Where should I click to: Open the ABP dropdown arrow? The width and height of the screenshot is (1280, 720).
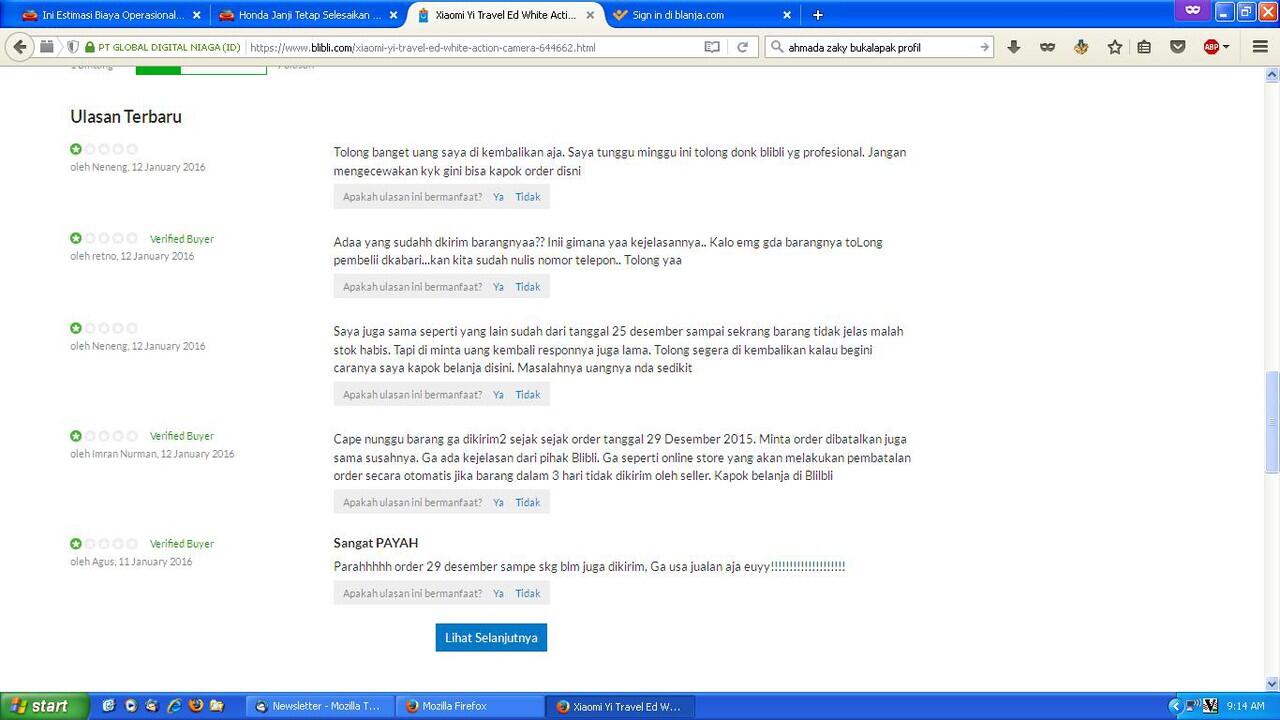click(1227, 47)
